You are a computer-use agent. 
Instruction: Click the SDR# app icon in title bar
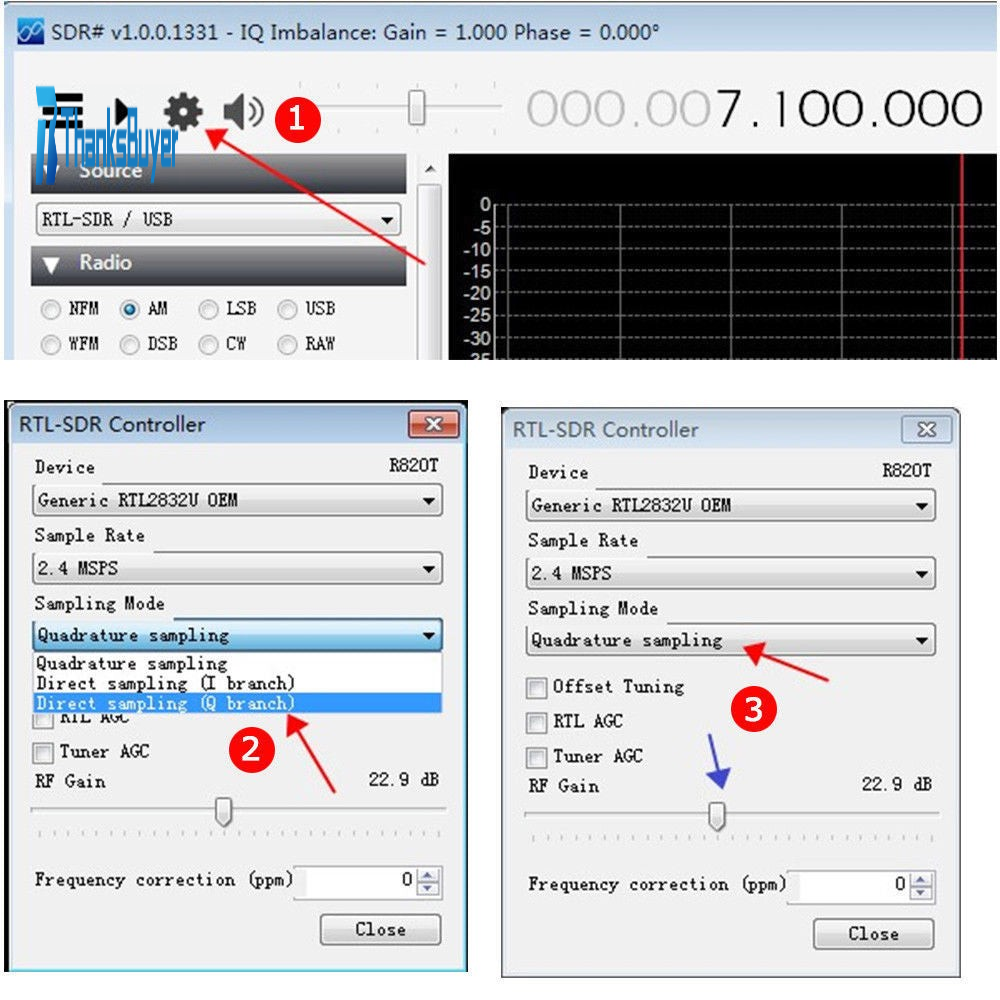pyautogui.click(x=30, y=31)
